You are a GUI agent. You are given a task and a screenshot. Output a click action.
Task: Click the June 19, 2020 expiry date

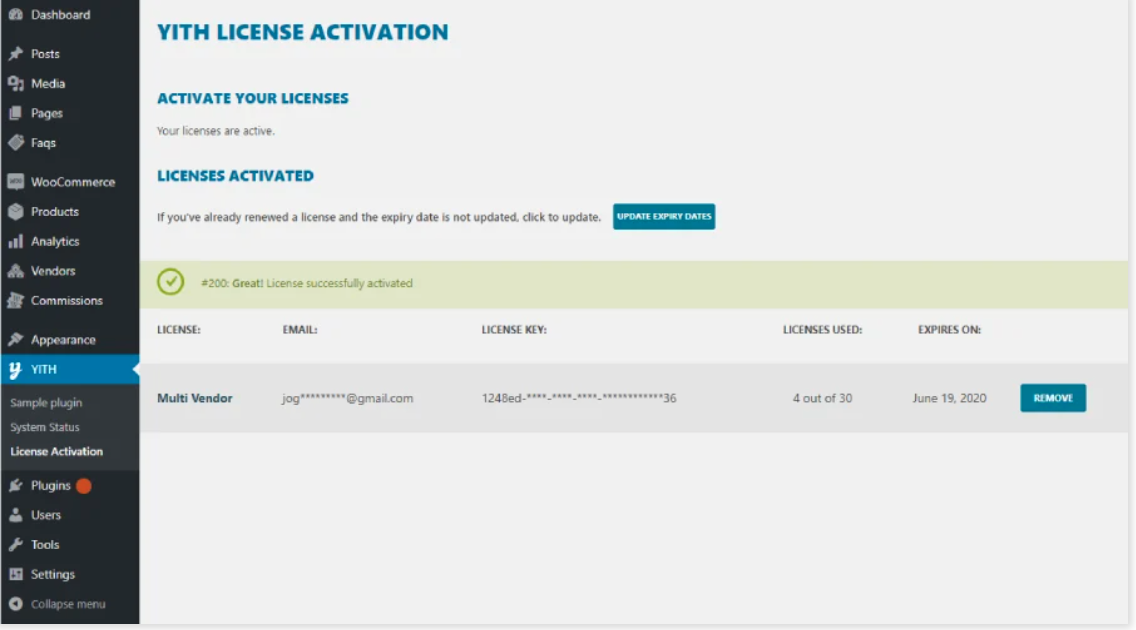coord(949,398)
